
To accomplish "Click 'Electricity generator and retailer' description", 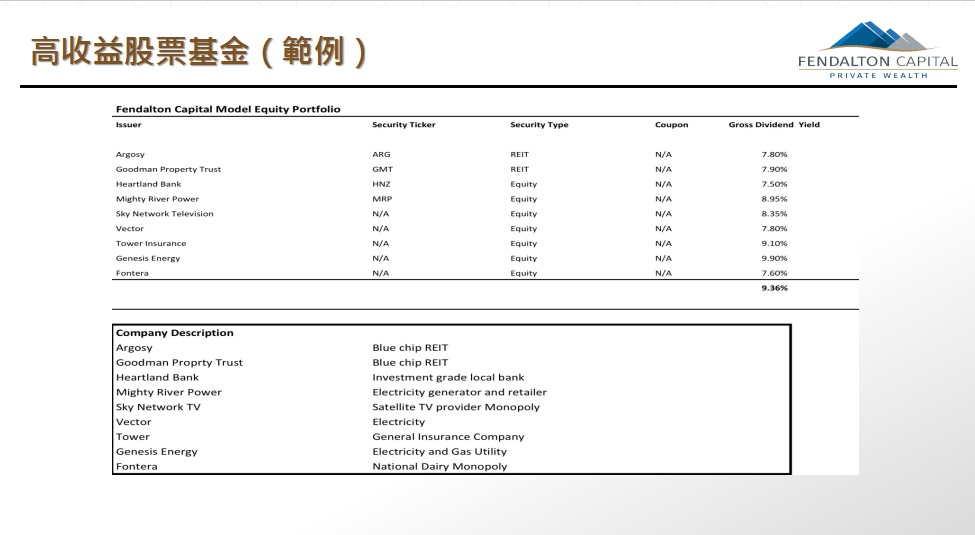I will 460,393.
